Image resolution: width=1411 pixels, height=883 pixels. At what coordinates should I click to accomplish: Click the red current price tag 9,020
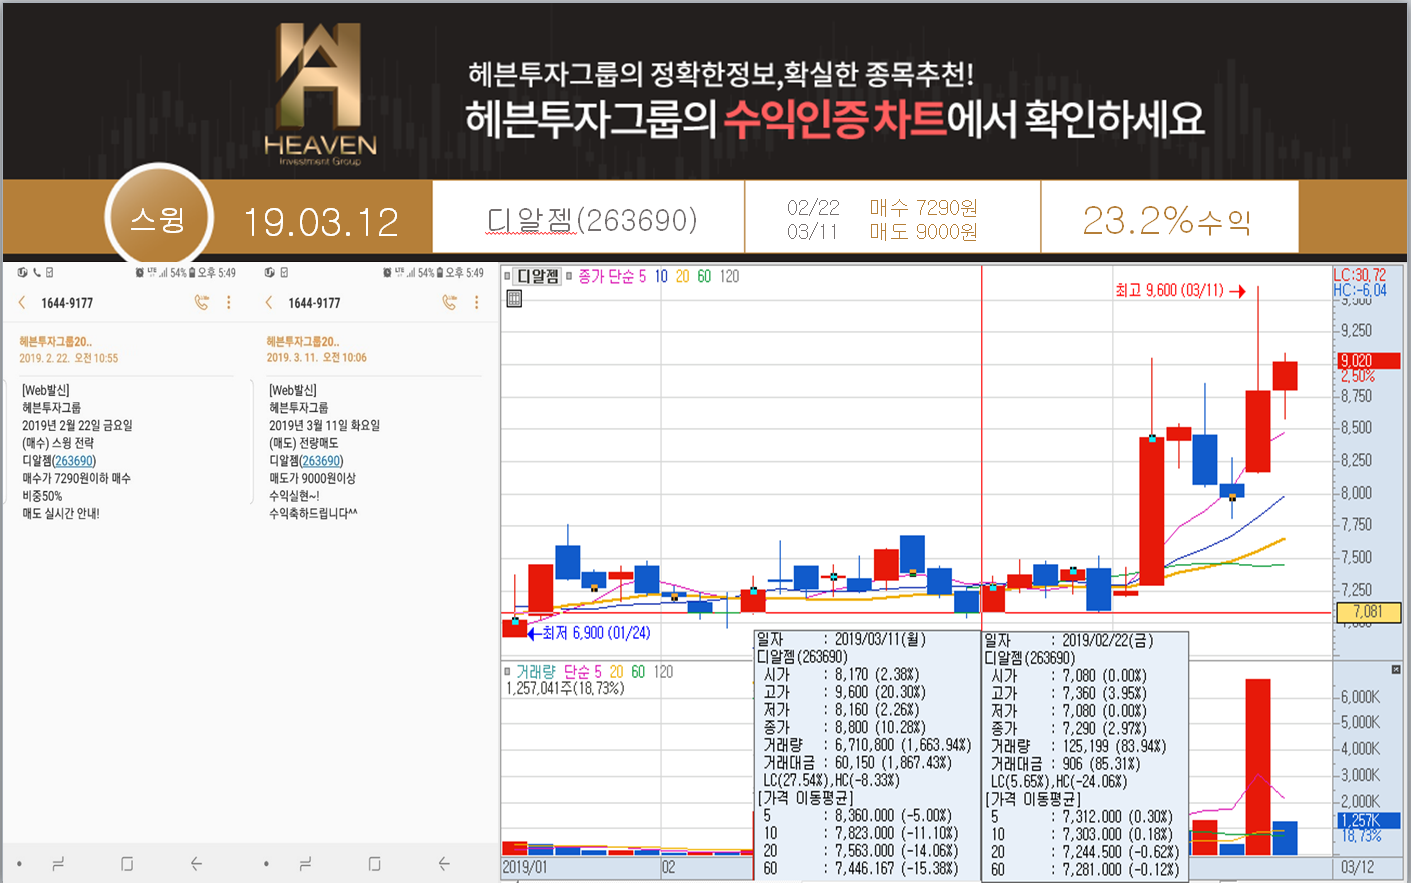click(1369, 360)
